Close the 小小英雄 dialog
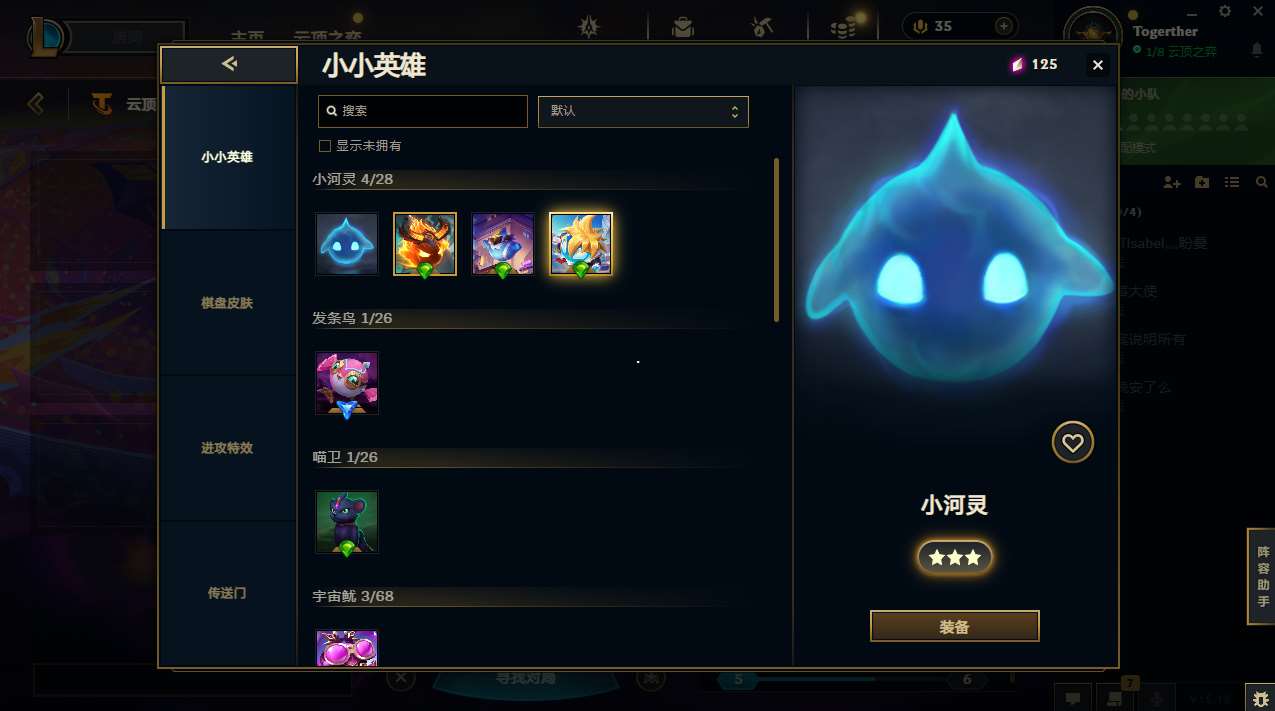This screenshot has width=1275, height=711. pos(1098,65)
